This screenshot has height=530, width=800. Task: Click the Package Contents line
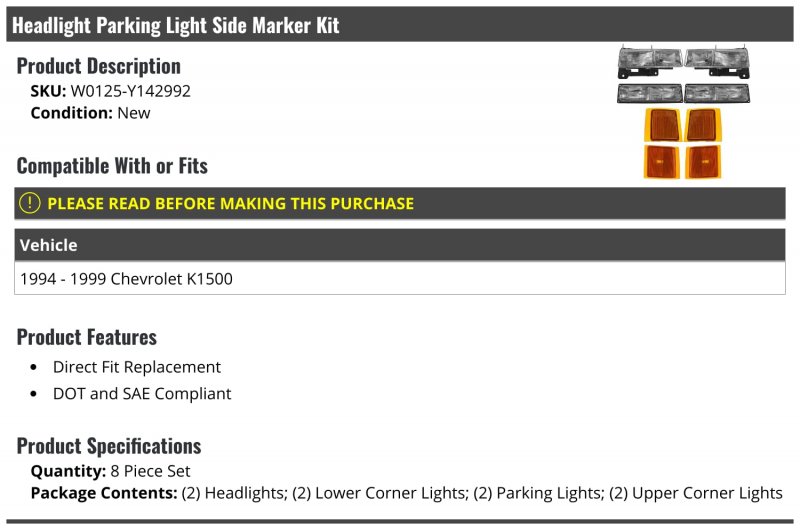click(406, 493)
